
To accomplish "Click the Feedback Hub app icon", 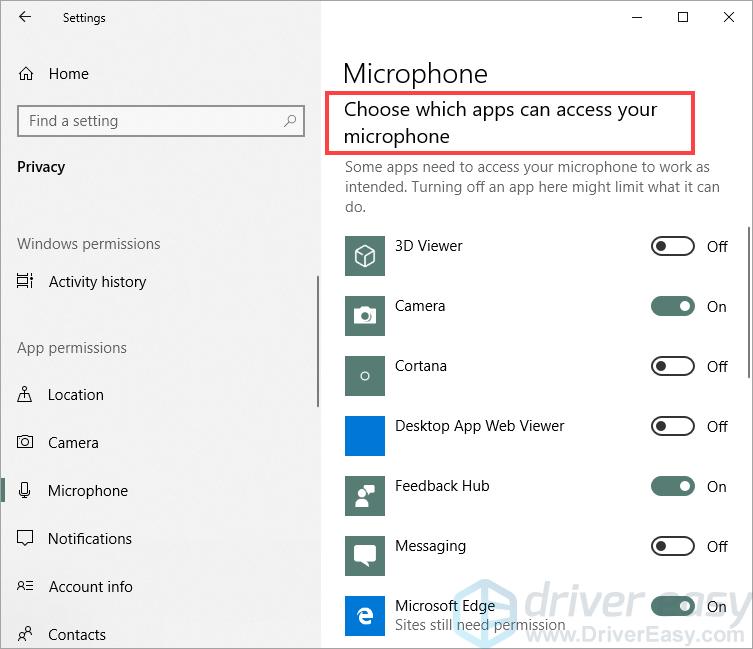I will click(x=364, y=496).
